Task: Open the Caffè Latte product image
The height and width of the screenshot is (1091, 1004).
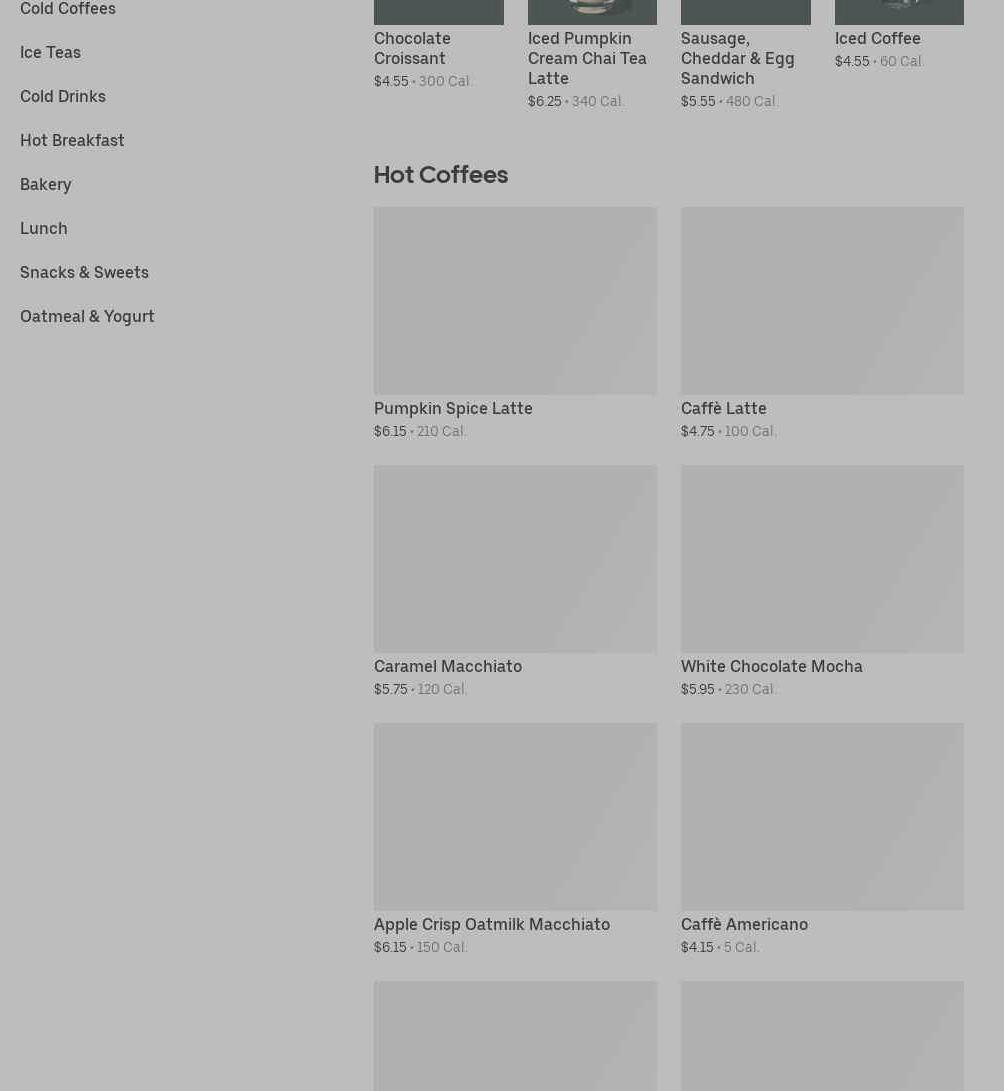Action: tap(822, 300)
